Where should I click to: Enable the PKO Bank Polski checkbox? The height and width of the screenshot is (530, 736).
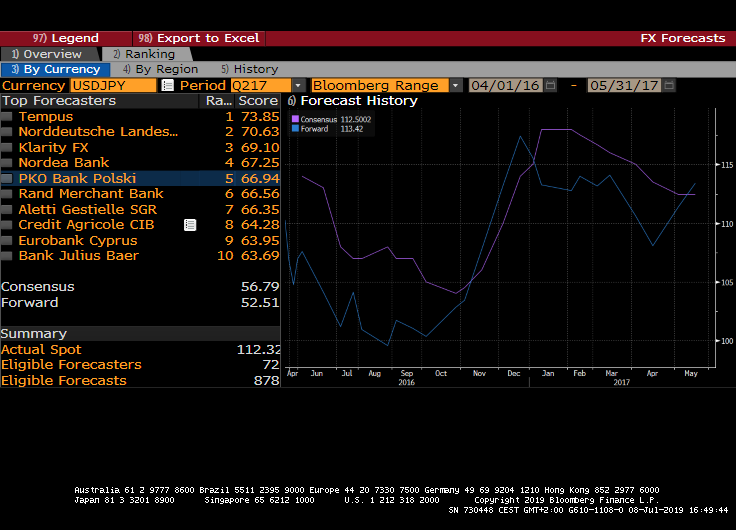click(x=7, y=179)
